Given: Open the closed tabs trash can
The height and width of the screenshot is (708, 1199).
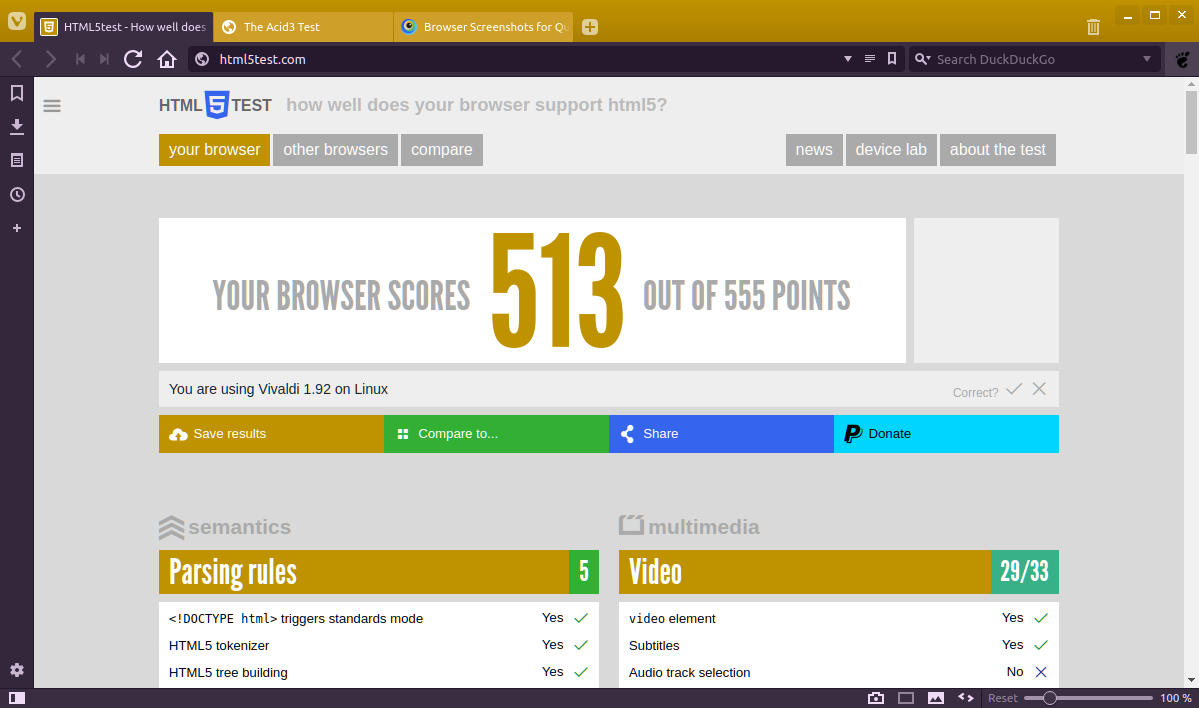Looking at the screenshot, I should [x=1093, y=27].
